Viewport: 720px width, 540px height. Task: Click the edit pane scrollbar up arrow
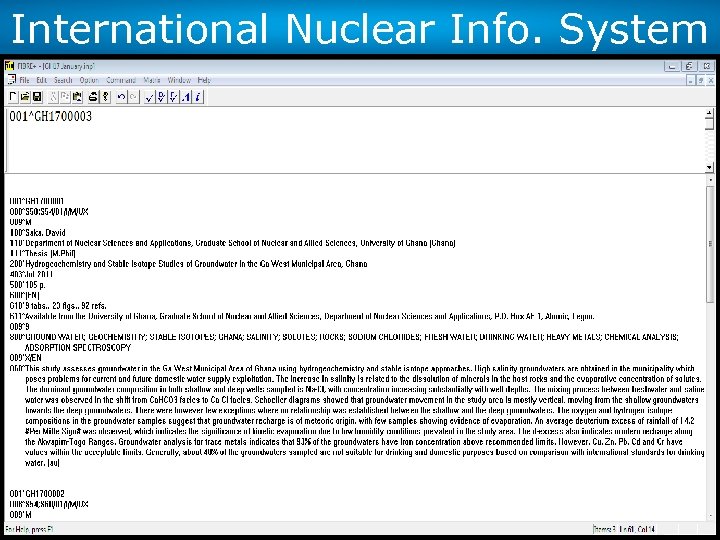coord(709,112)
